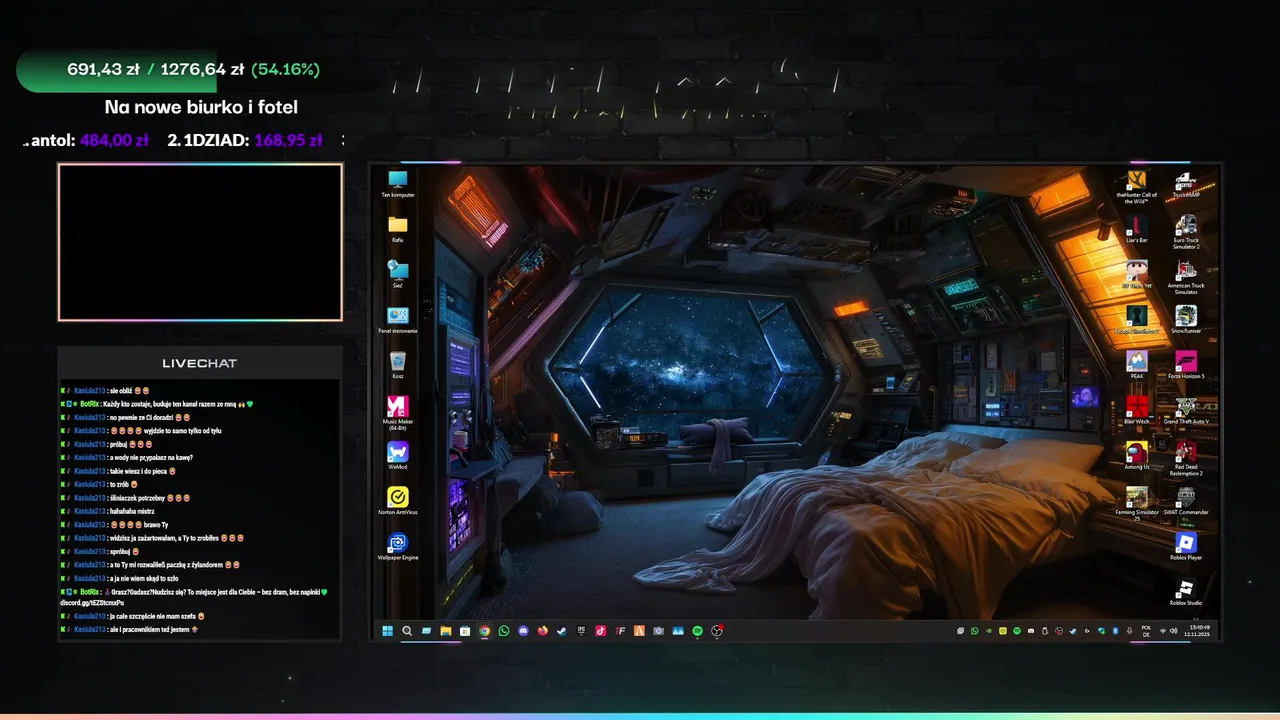
Task: Open the Windows Start menu
Action: point(387,631)
